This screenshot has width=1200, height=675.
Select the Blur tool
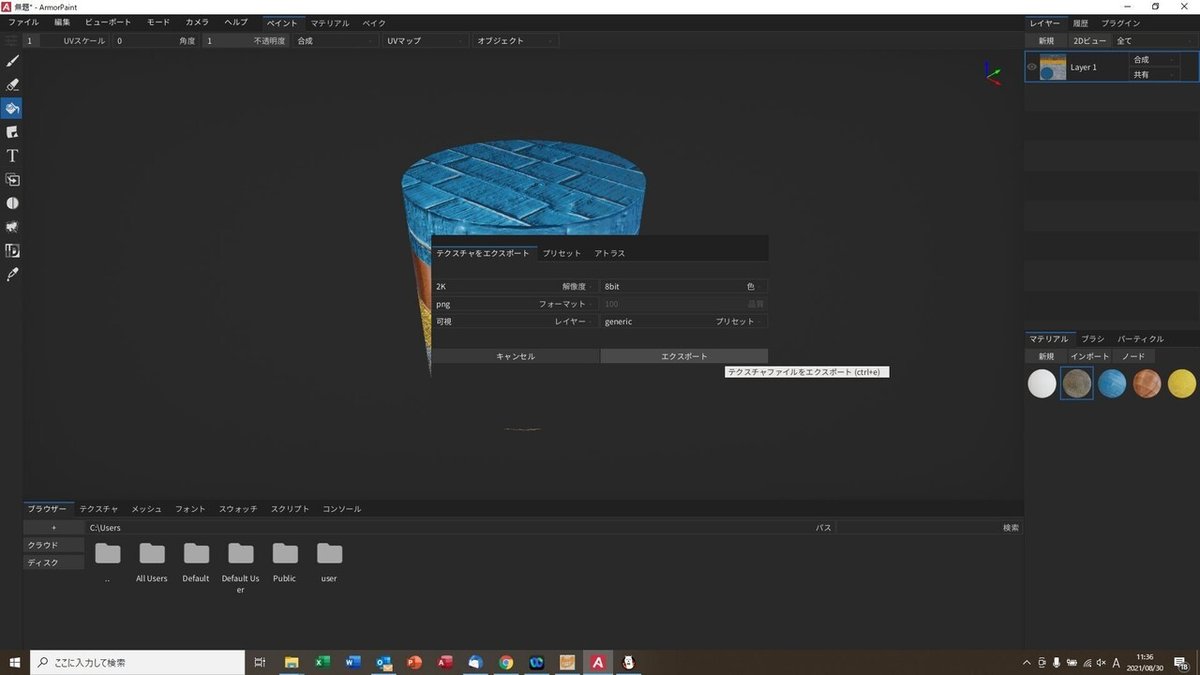click(x=13, y=203)
